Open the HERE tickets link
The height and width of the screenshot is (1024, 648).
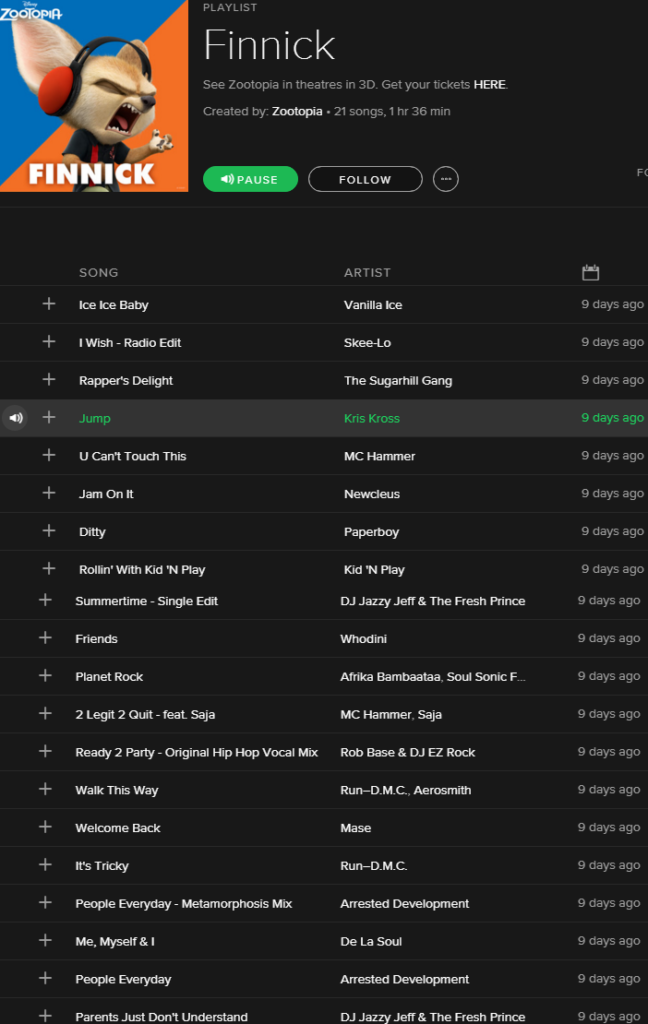(489, 84)
